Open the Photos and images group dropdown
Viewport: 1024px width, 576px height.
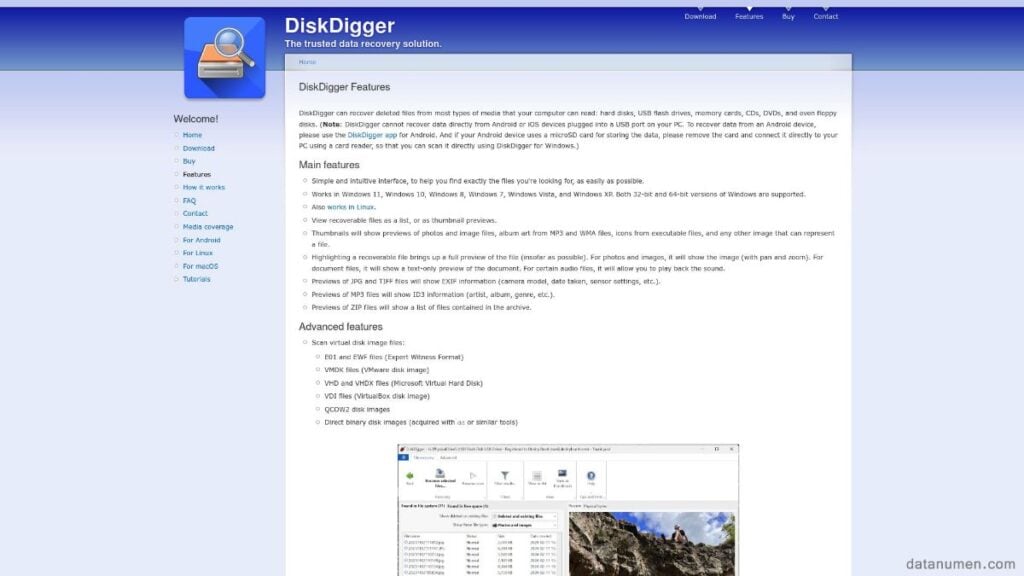pos(525,526)
